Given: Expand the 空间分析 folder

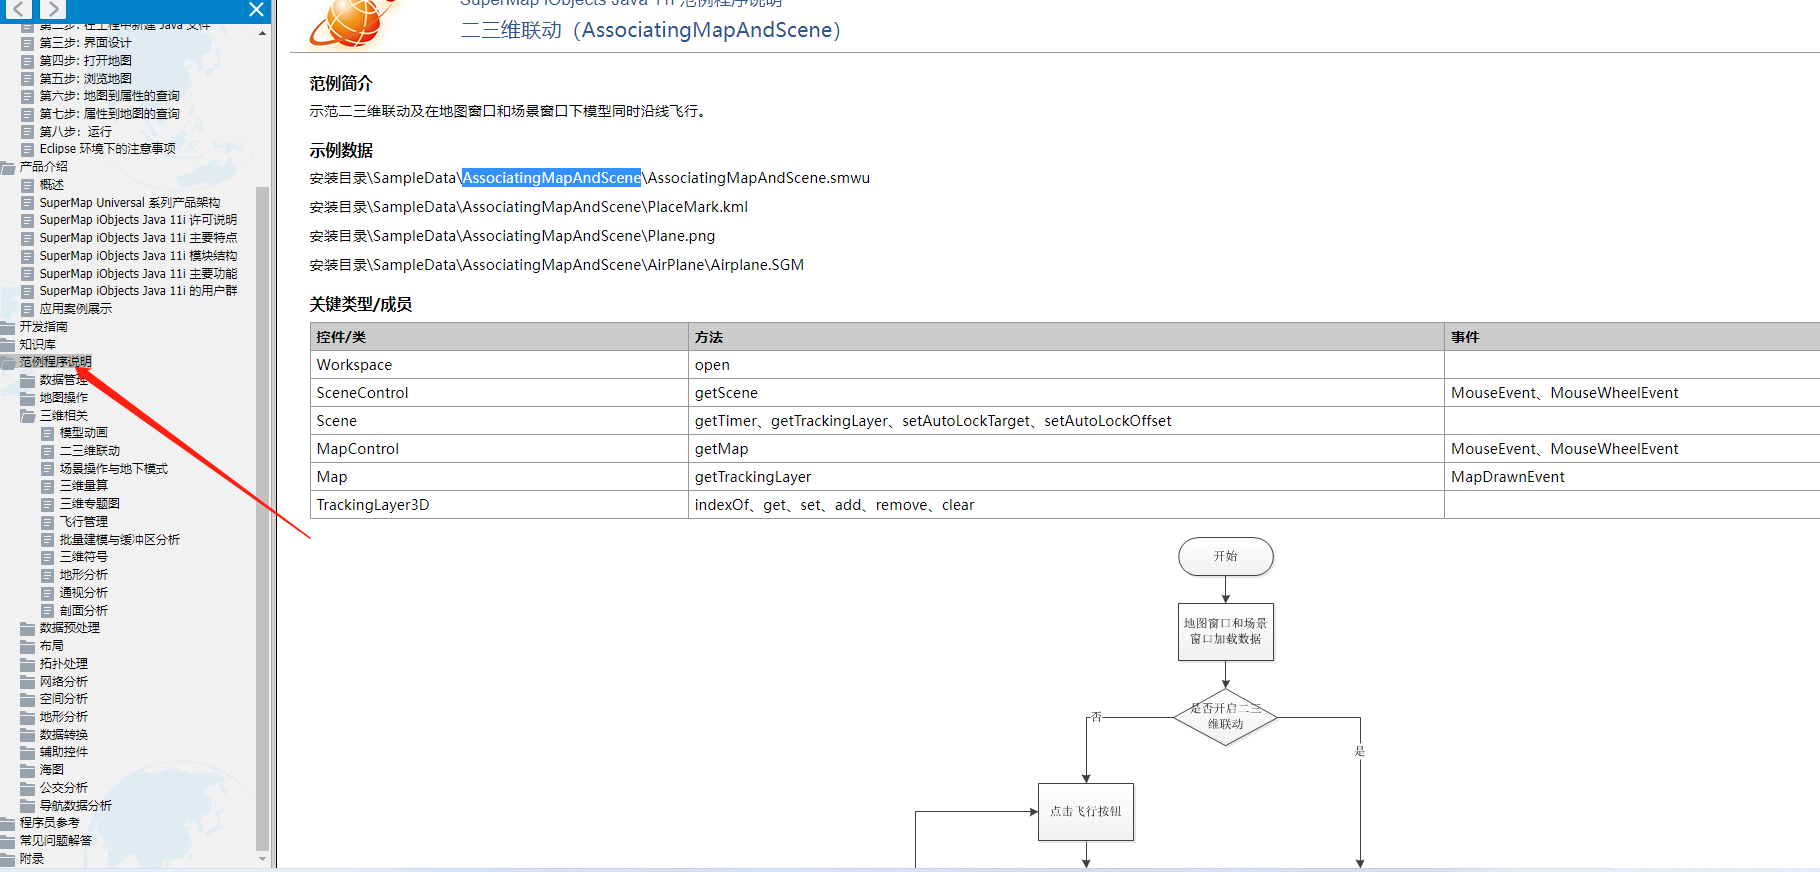Looking at the screenshot, I should tap(28, 699).
